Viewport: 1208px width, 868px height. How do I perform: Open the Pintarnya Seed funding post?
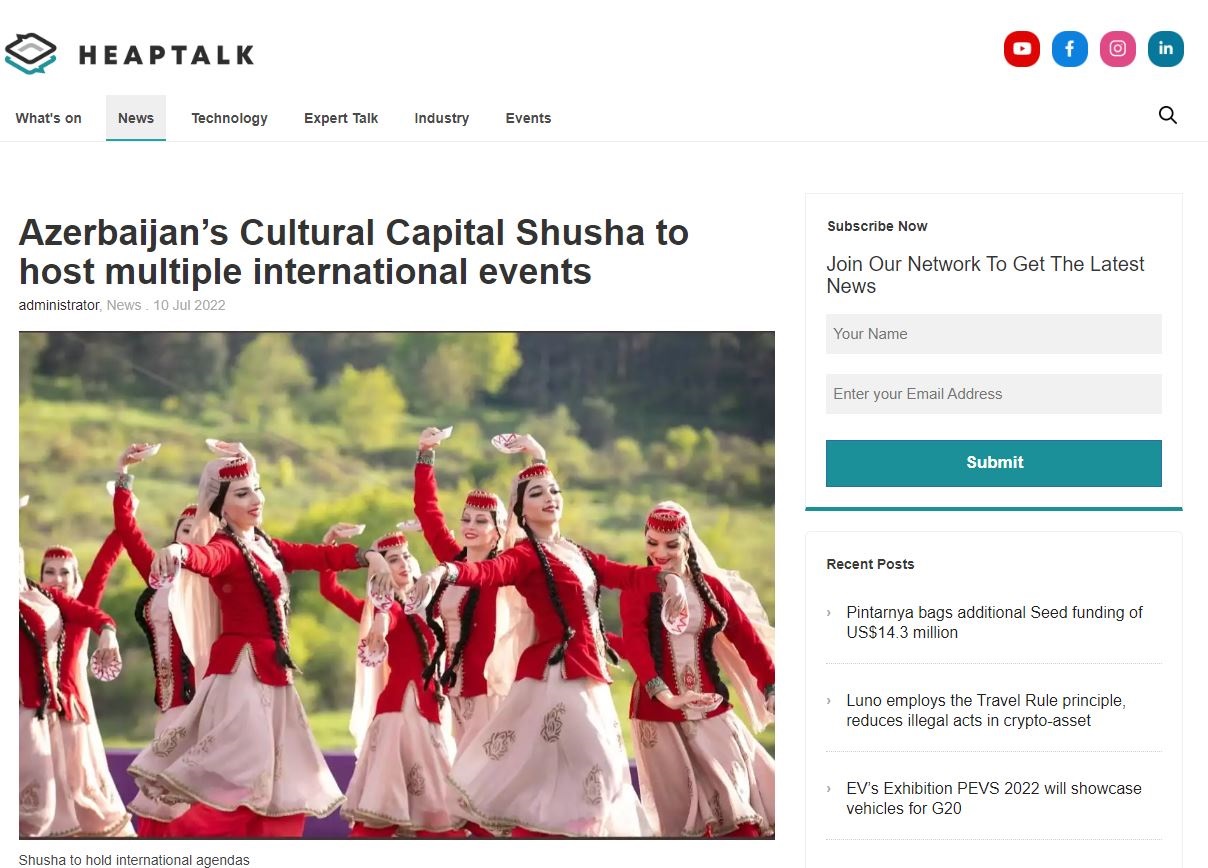[995, 622]
